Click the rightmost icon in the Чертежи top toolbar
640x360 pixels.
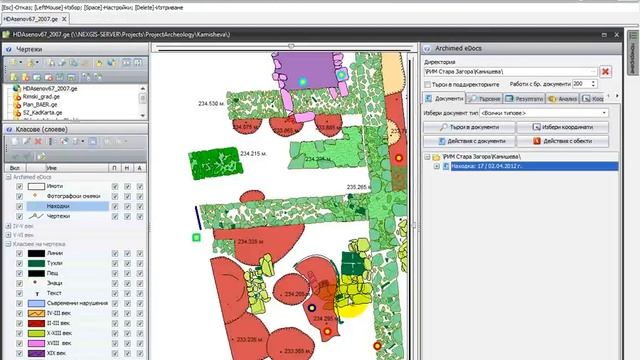point(138,63)
